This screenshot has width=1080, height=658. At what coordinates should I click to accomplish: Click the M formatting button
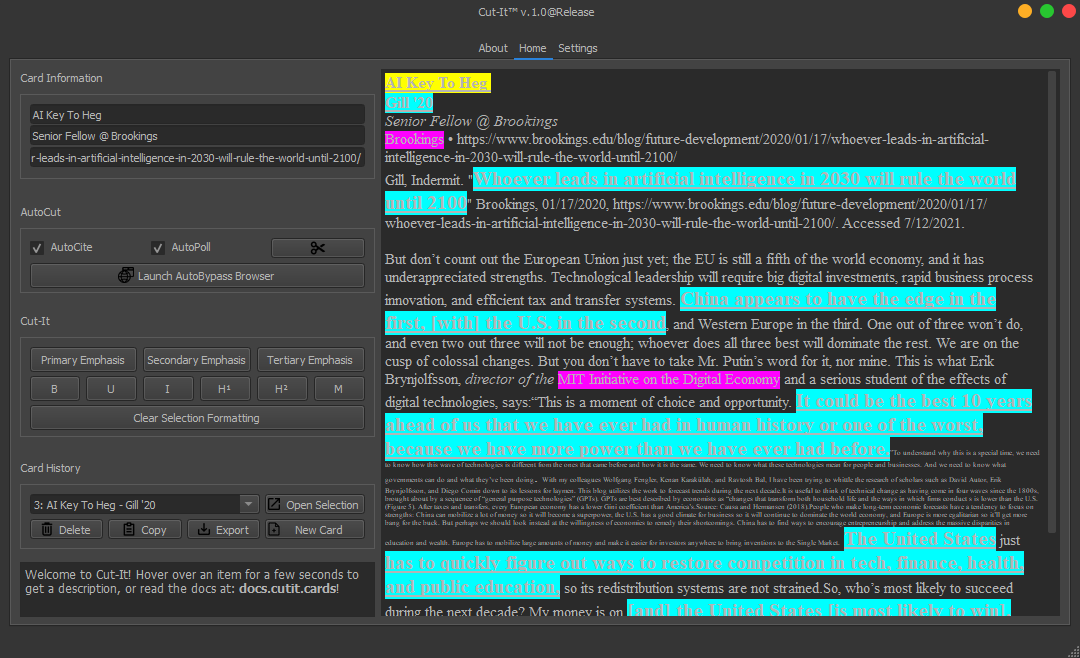pyautogui.click(x=339, y=389)
